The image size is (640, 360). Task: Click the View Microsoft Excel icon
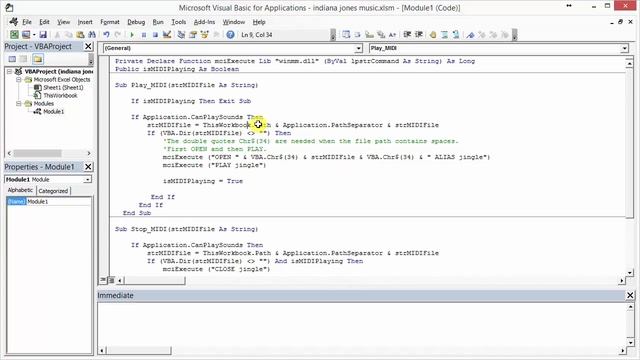click(14, 35)
